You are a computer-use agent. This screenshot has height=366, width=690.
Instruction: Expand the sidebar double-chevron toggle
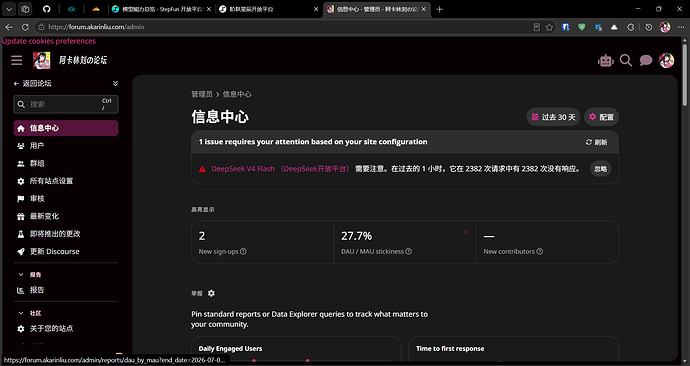click(x=115, y=83)
